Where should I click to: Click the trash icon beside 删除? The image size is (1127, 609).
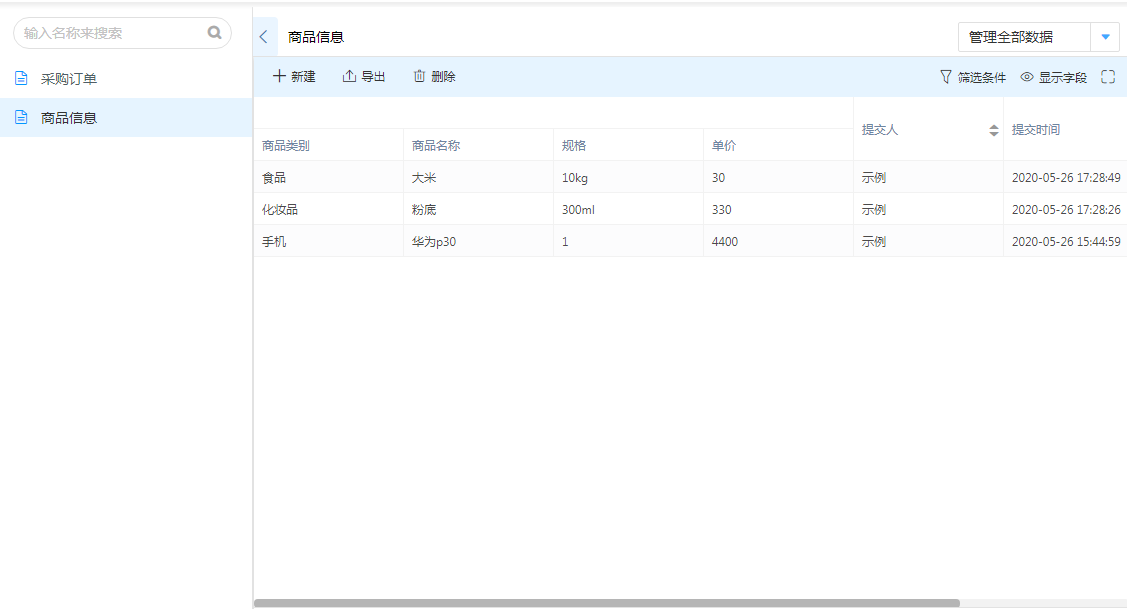pos(419,77)
